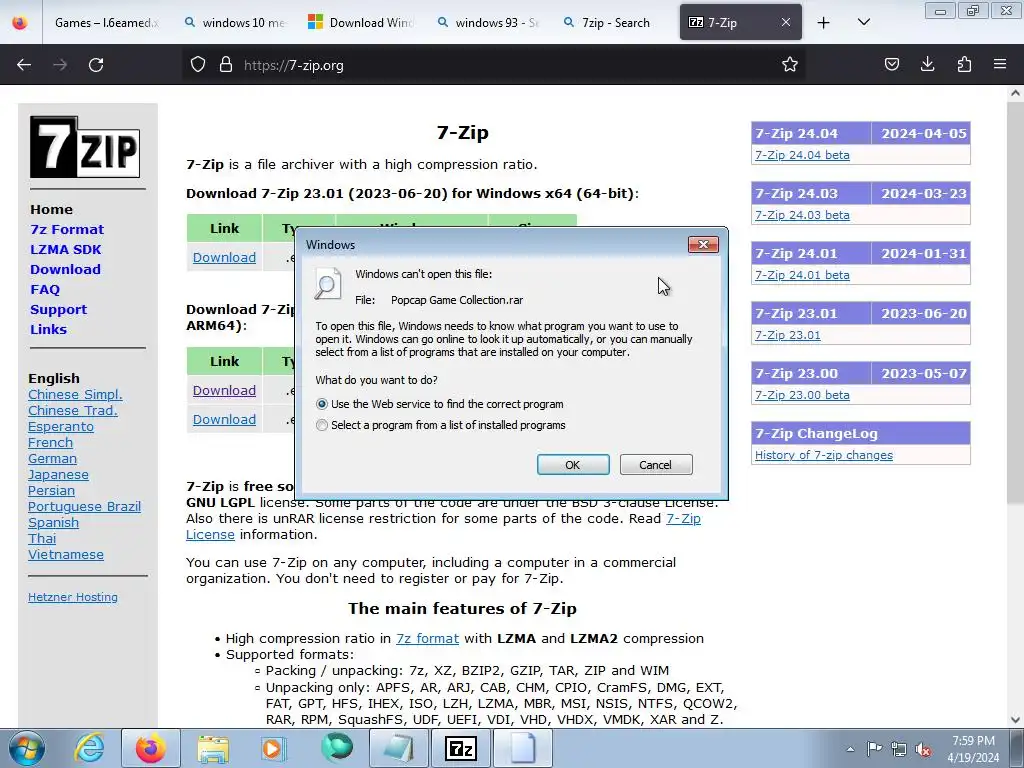The image size is (1024, 768).
Task: Expand the list all tabs chevron
Action: point(864,22)
